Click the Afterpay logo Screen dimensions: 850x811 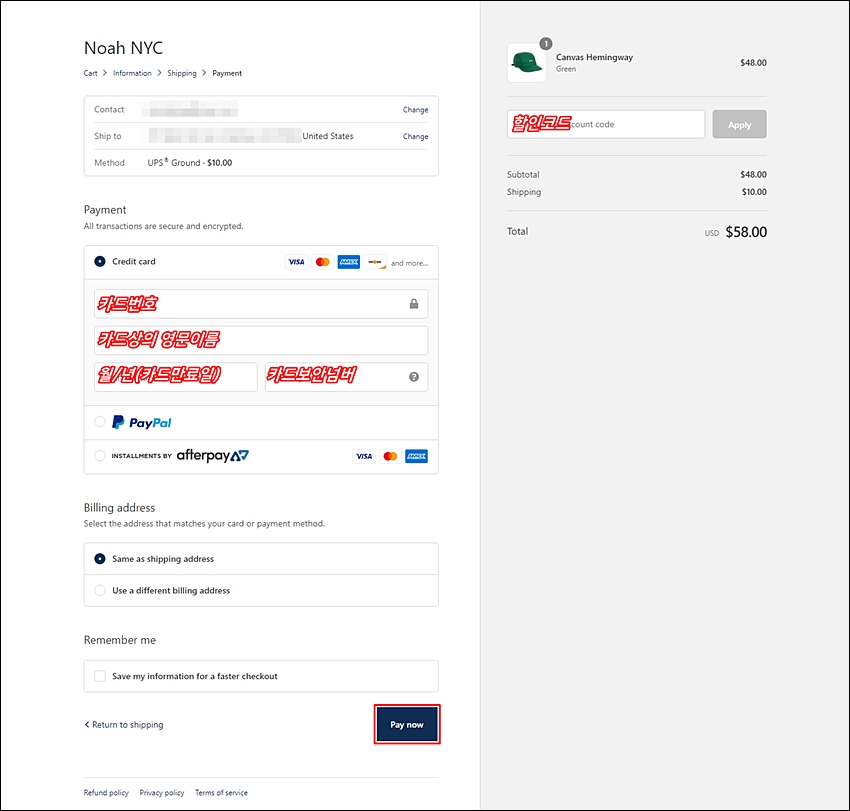point(212,455)
